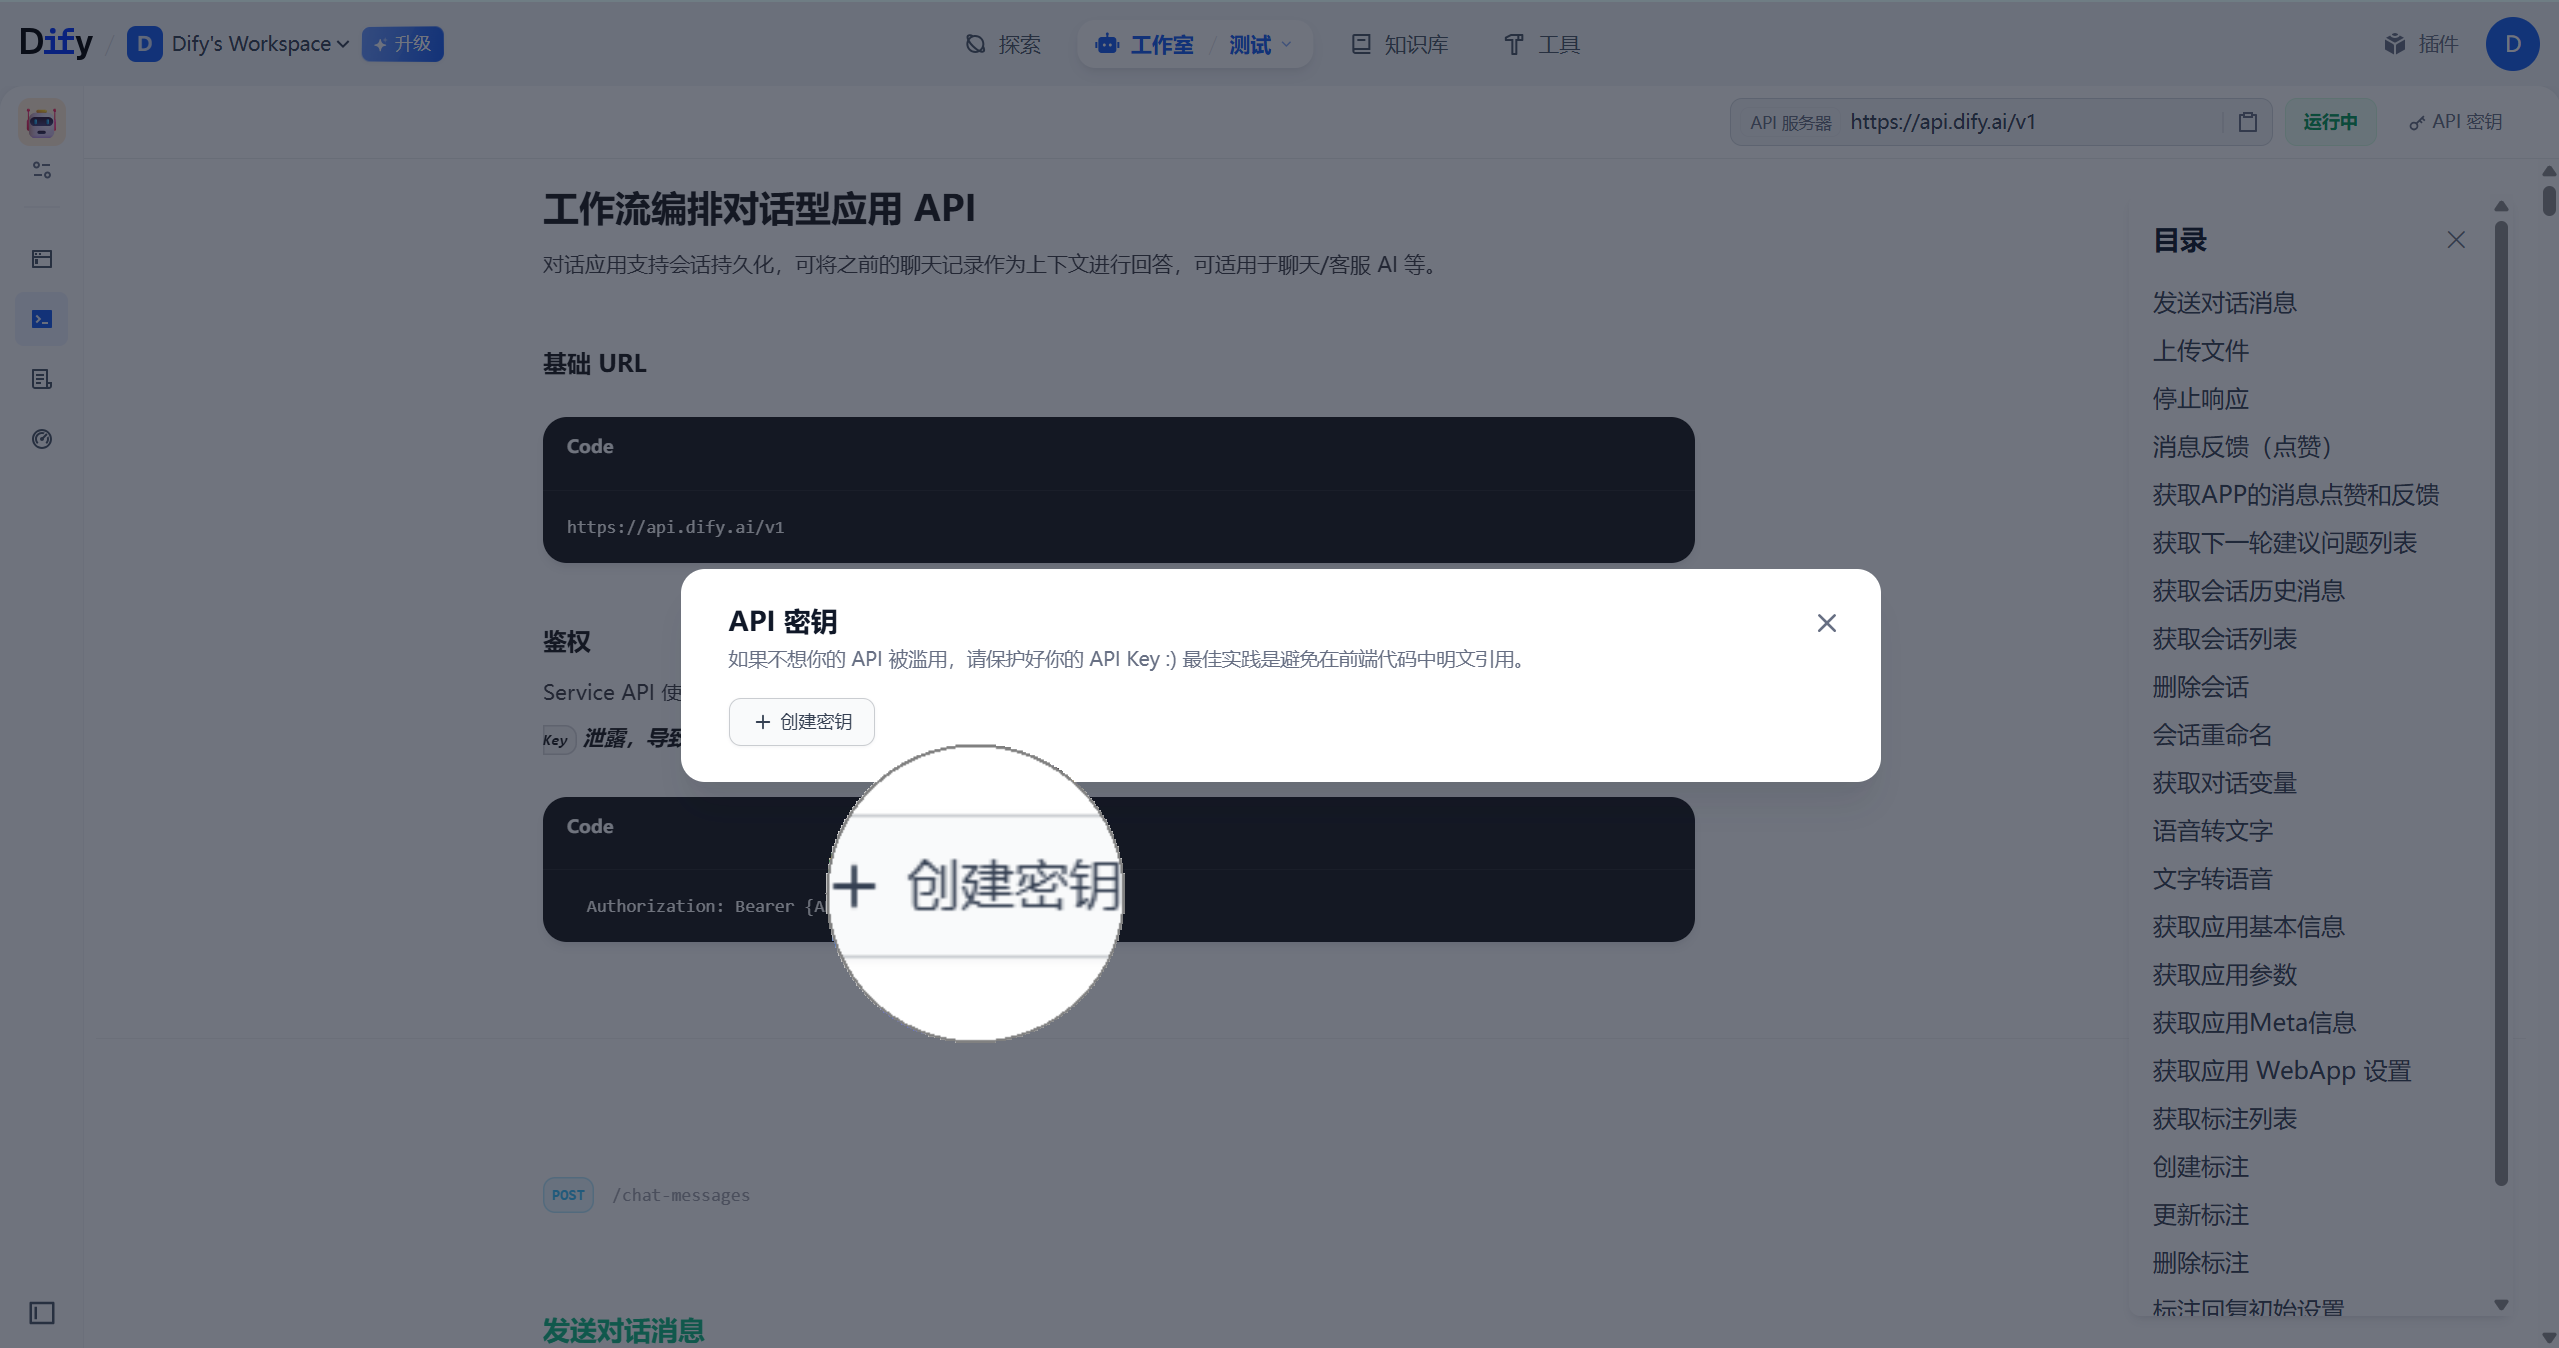Open the user avatar menu
2559x1348 pixels.
[2512, 44]
